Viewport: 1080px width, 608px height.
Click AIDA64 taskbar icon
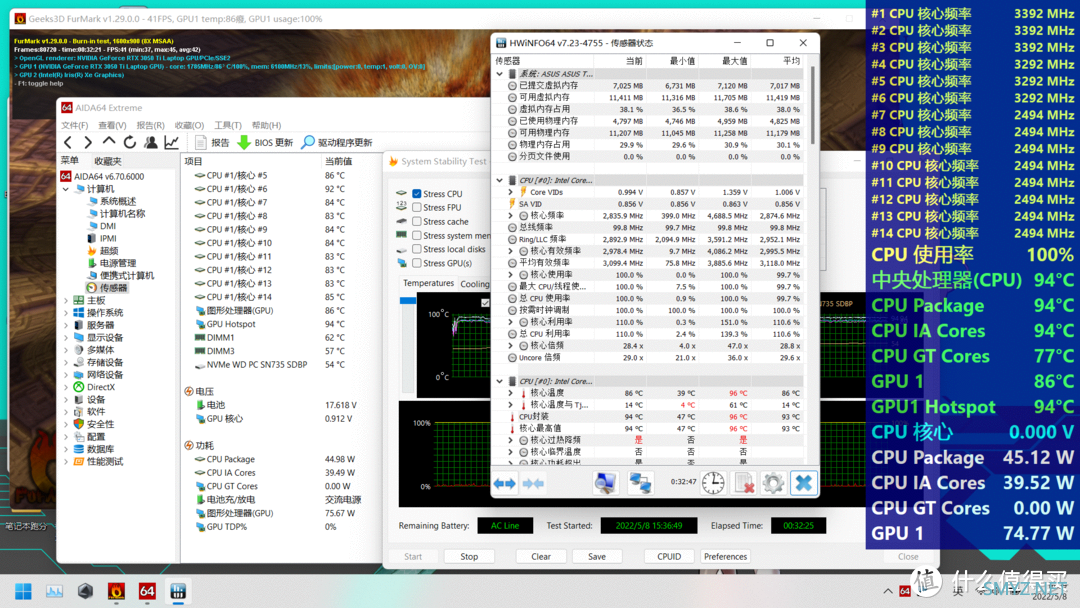point(147,591)
